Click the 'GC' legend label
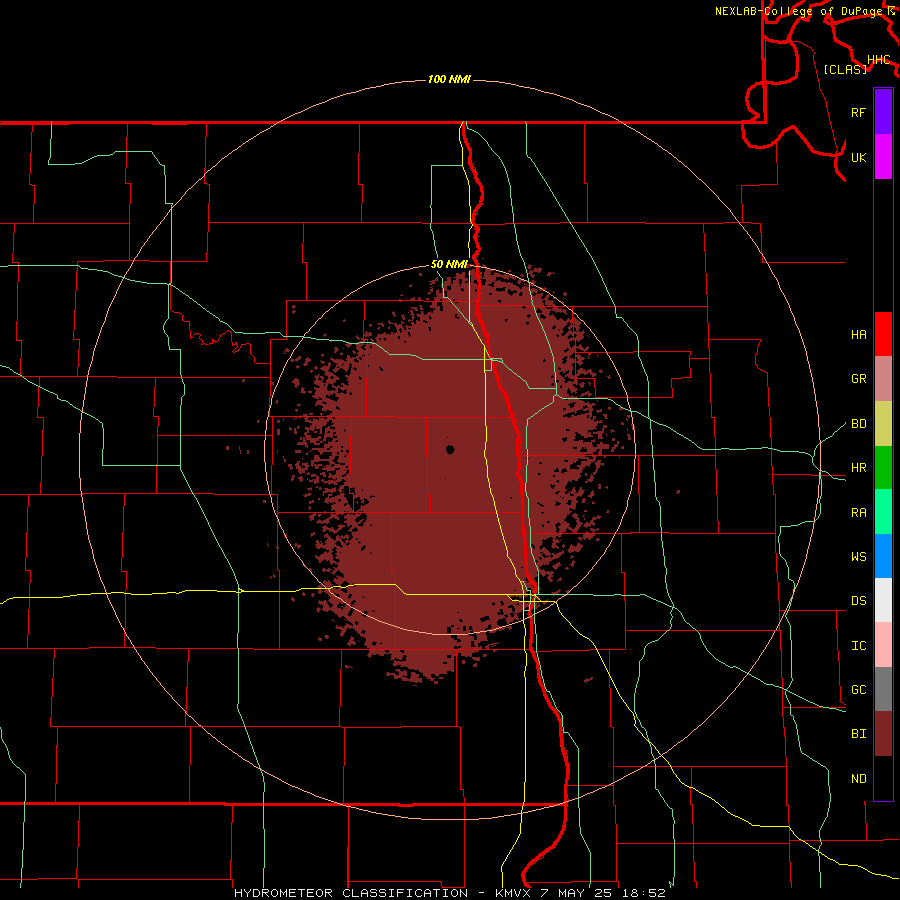900x900 pixels. [858, 690]
